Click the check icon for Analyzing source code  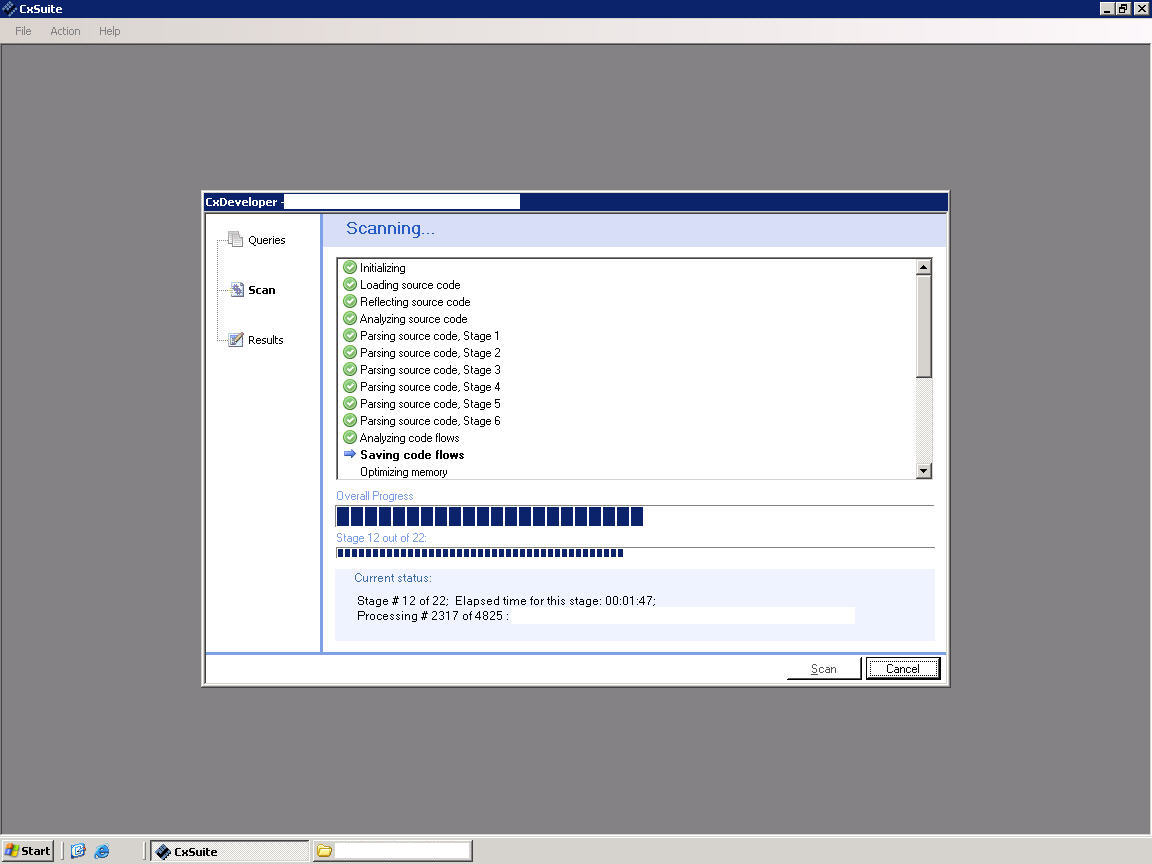350,318
